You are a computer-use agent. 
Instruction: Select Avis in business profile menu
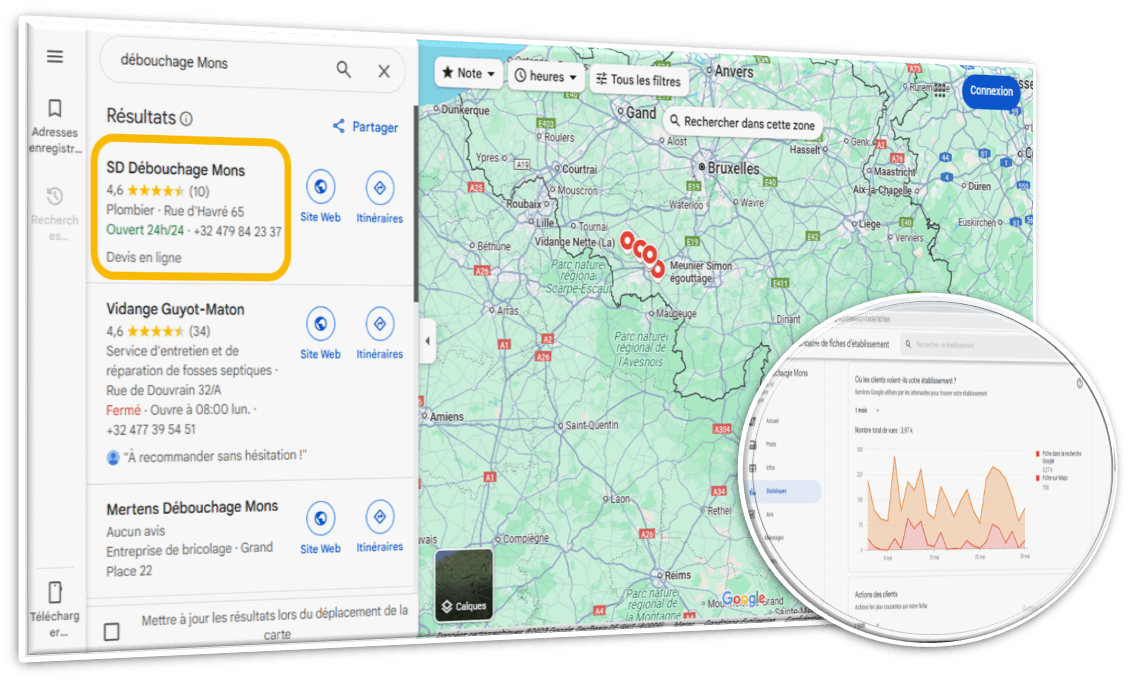(769, 514)
